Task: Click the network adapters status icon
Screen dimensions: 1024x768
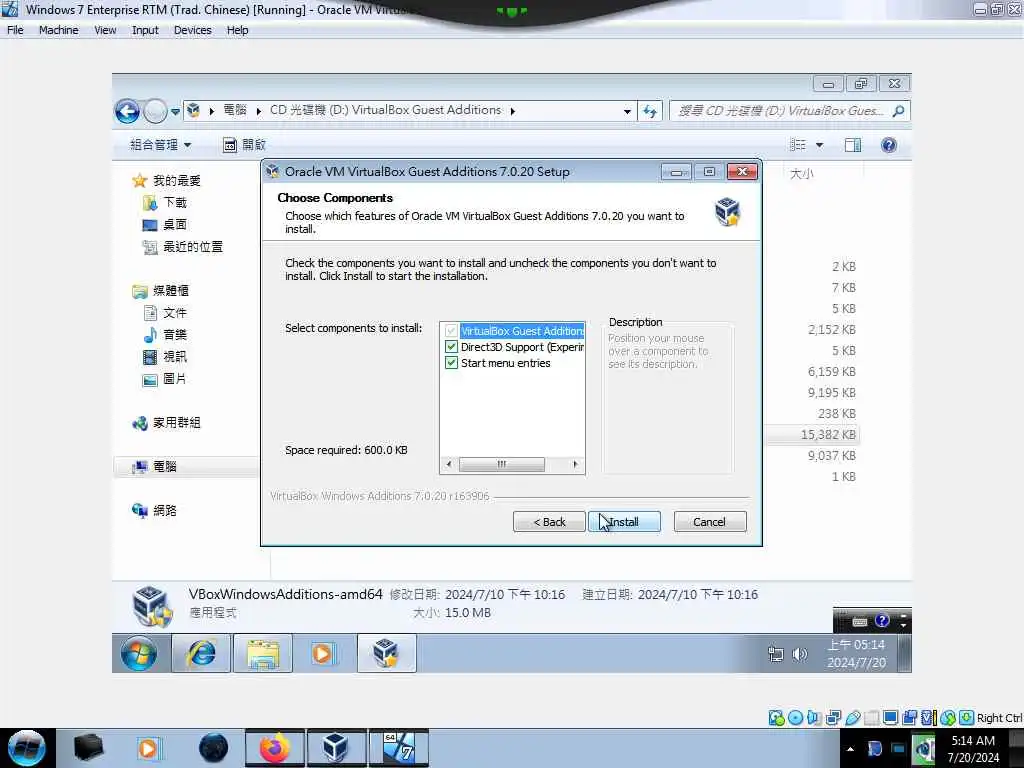Action: pos(833,718)
